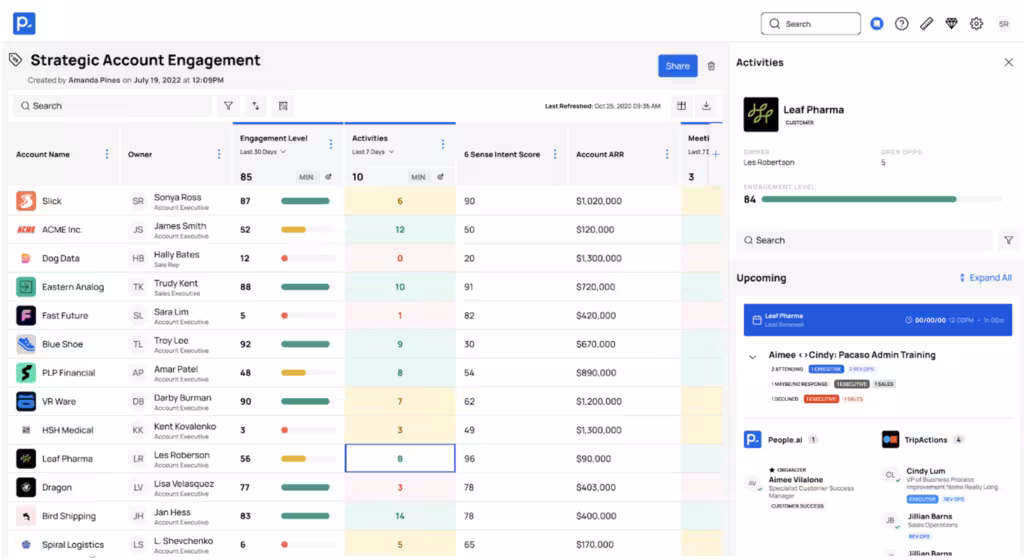Download the table with export icon

point(706,106)
